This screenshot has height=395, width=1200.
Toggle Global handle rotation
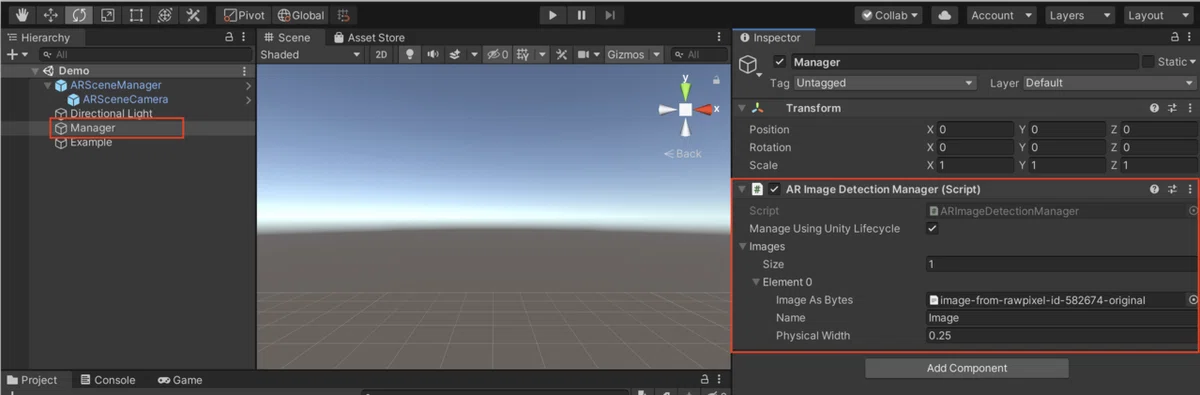(301, 15)
